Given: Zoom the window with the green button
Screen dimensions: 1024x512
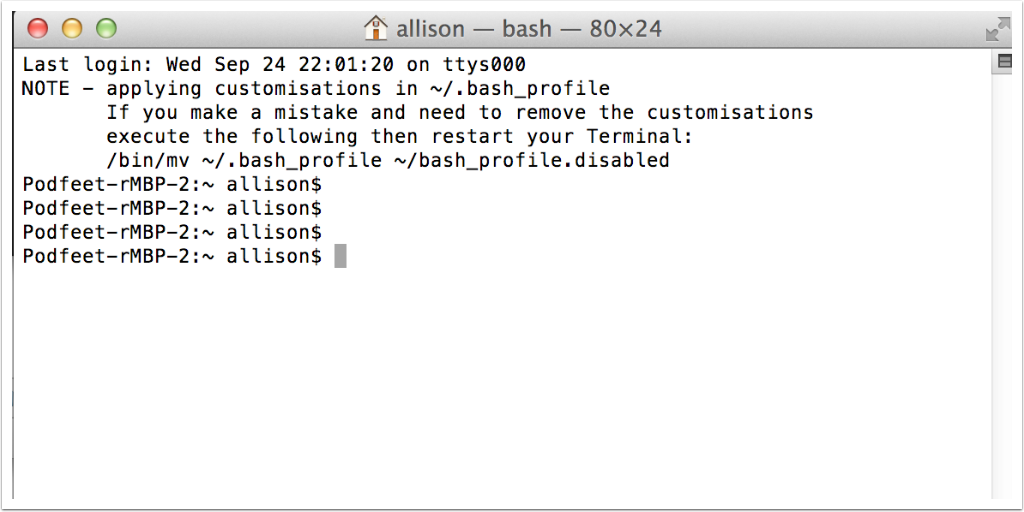Looking at the screenshot, I should point(105,29).
